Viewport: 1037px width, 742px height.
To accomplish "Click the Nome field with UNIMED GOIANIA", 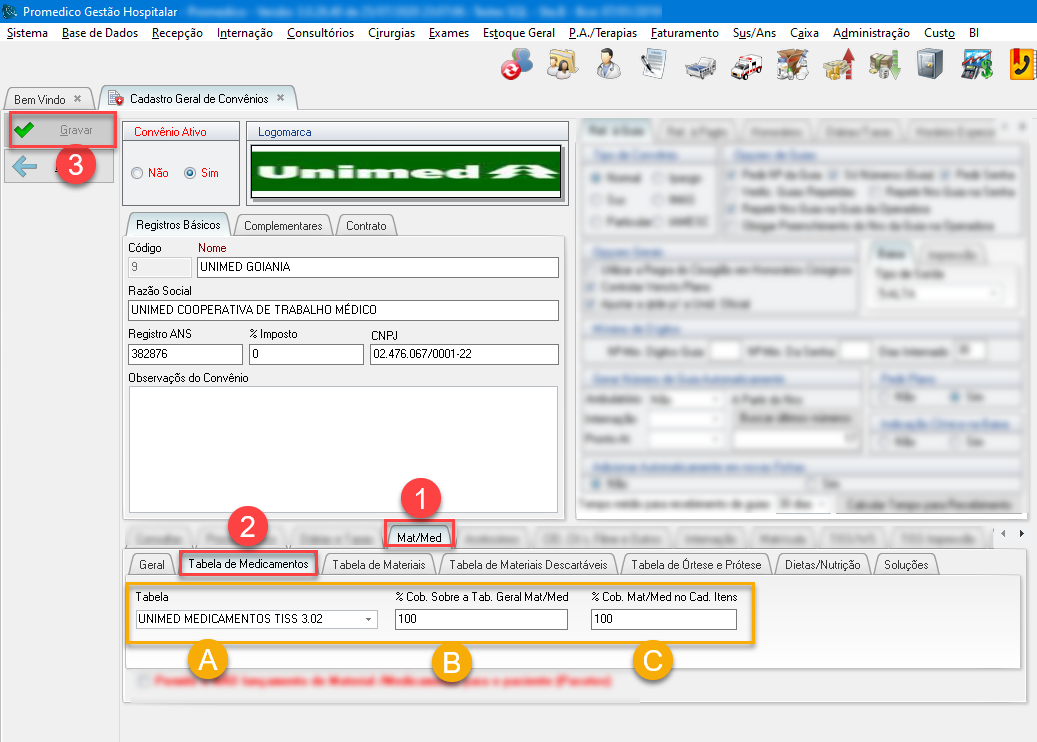I will pos(378,267).
